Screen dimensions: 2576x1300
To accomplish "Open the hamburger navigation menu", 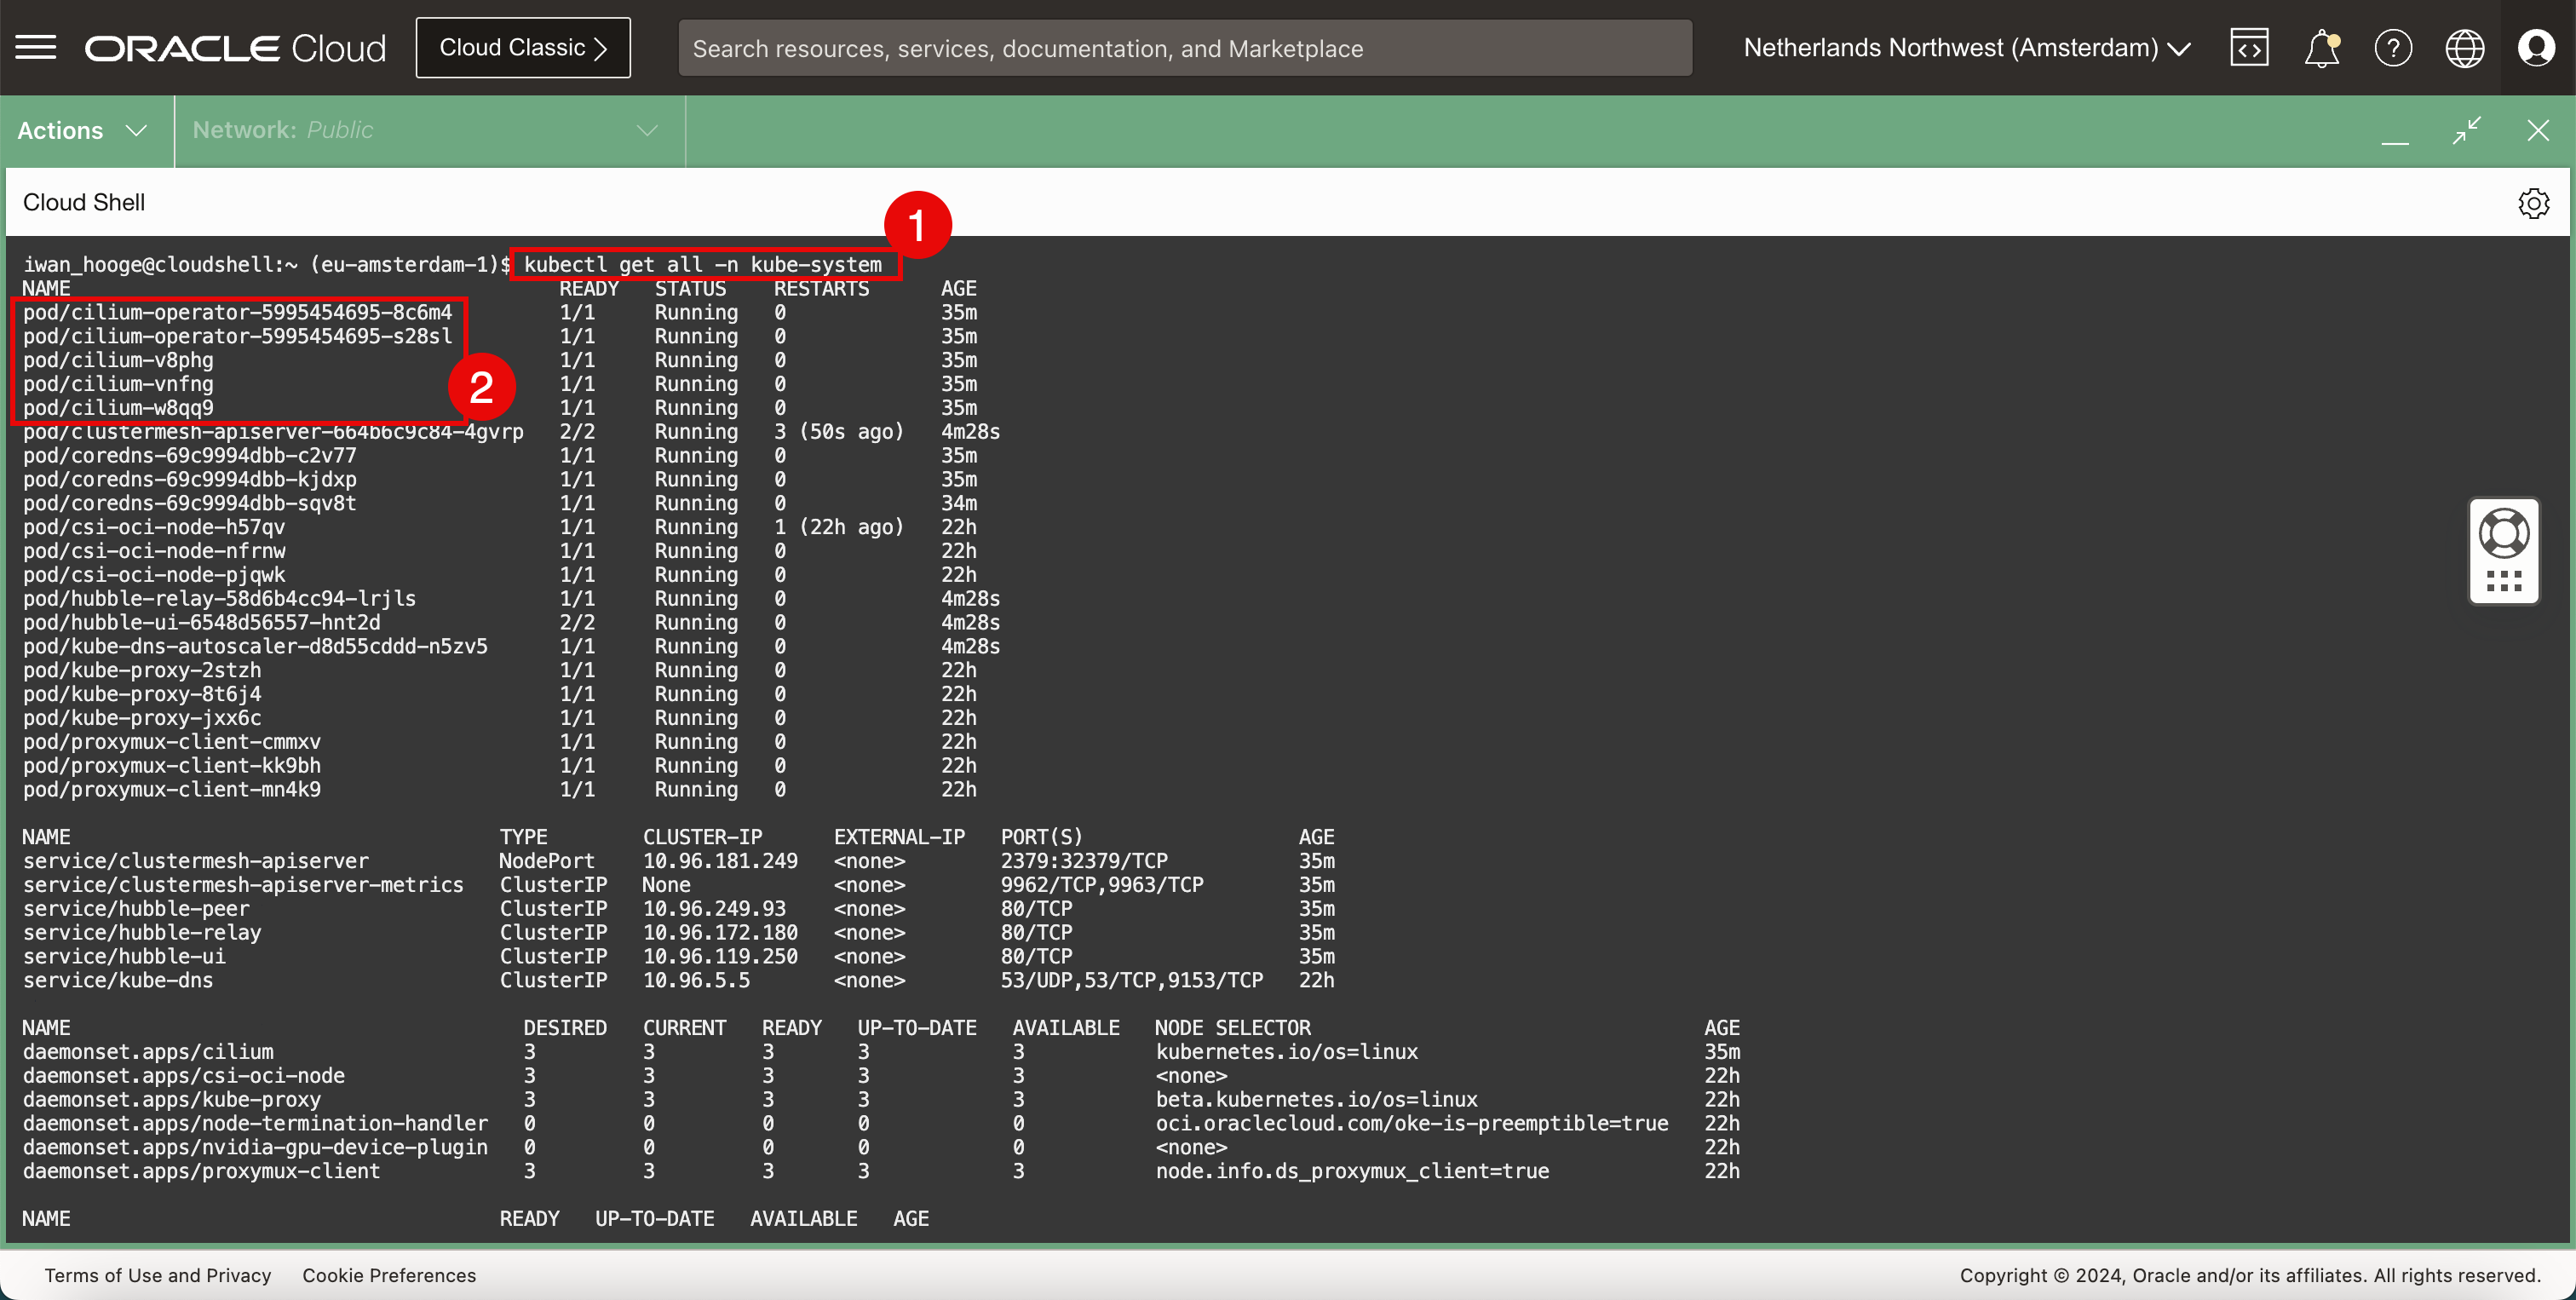I will [x=36, y=47].
